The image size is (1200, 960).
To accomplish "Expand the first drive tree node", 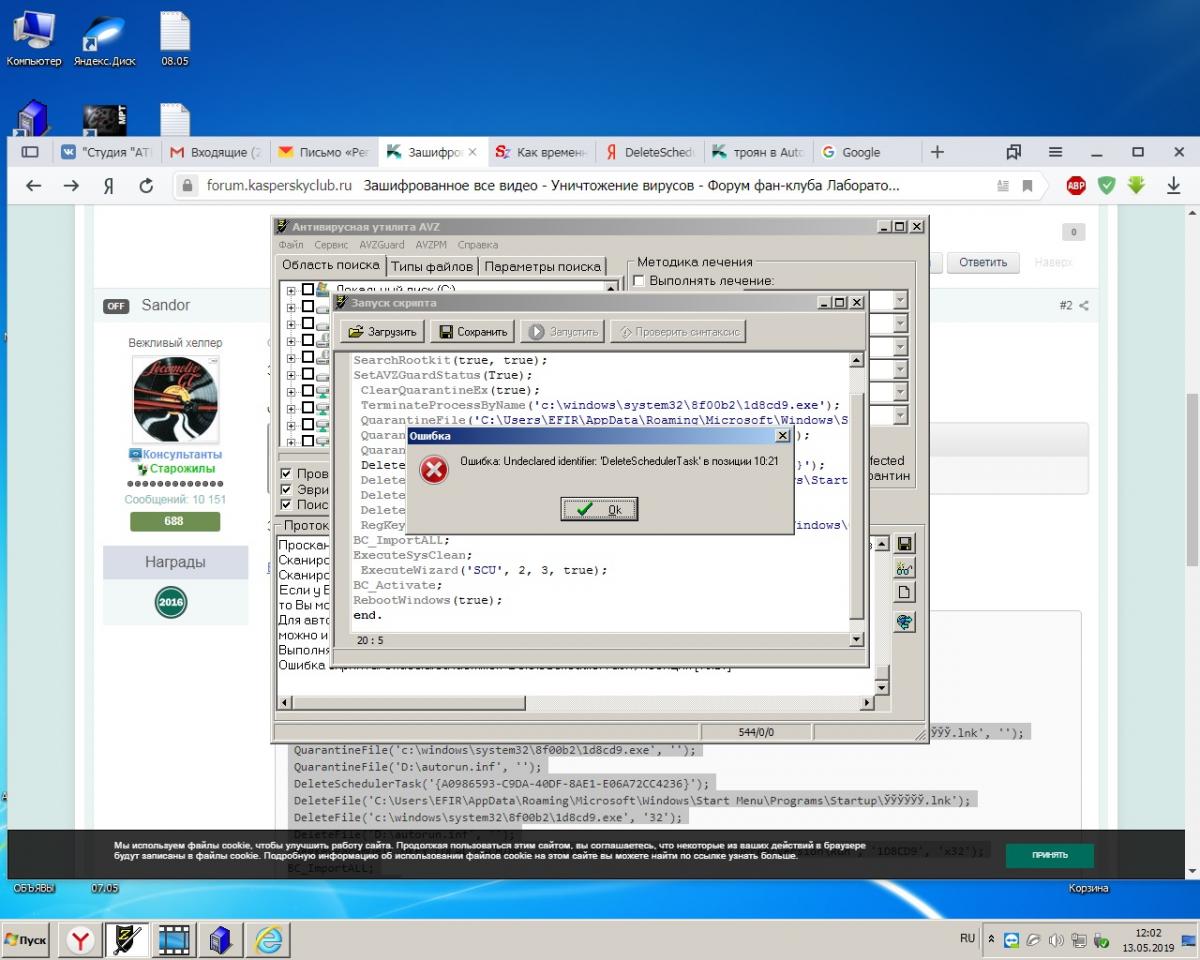I will pos(291,291).
